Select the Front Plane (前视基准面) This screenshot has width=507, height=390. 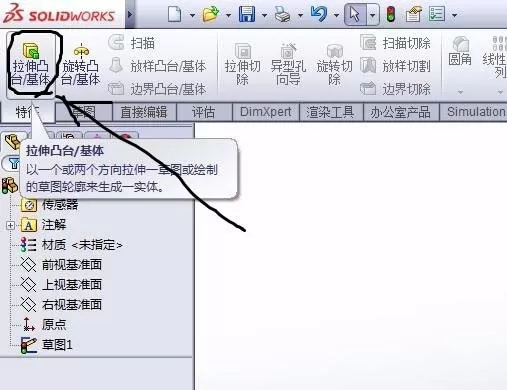61,265
